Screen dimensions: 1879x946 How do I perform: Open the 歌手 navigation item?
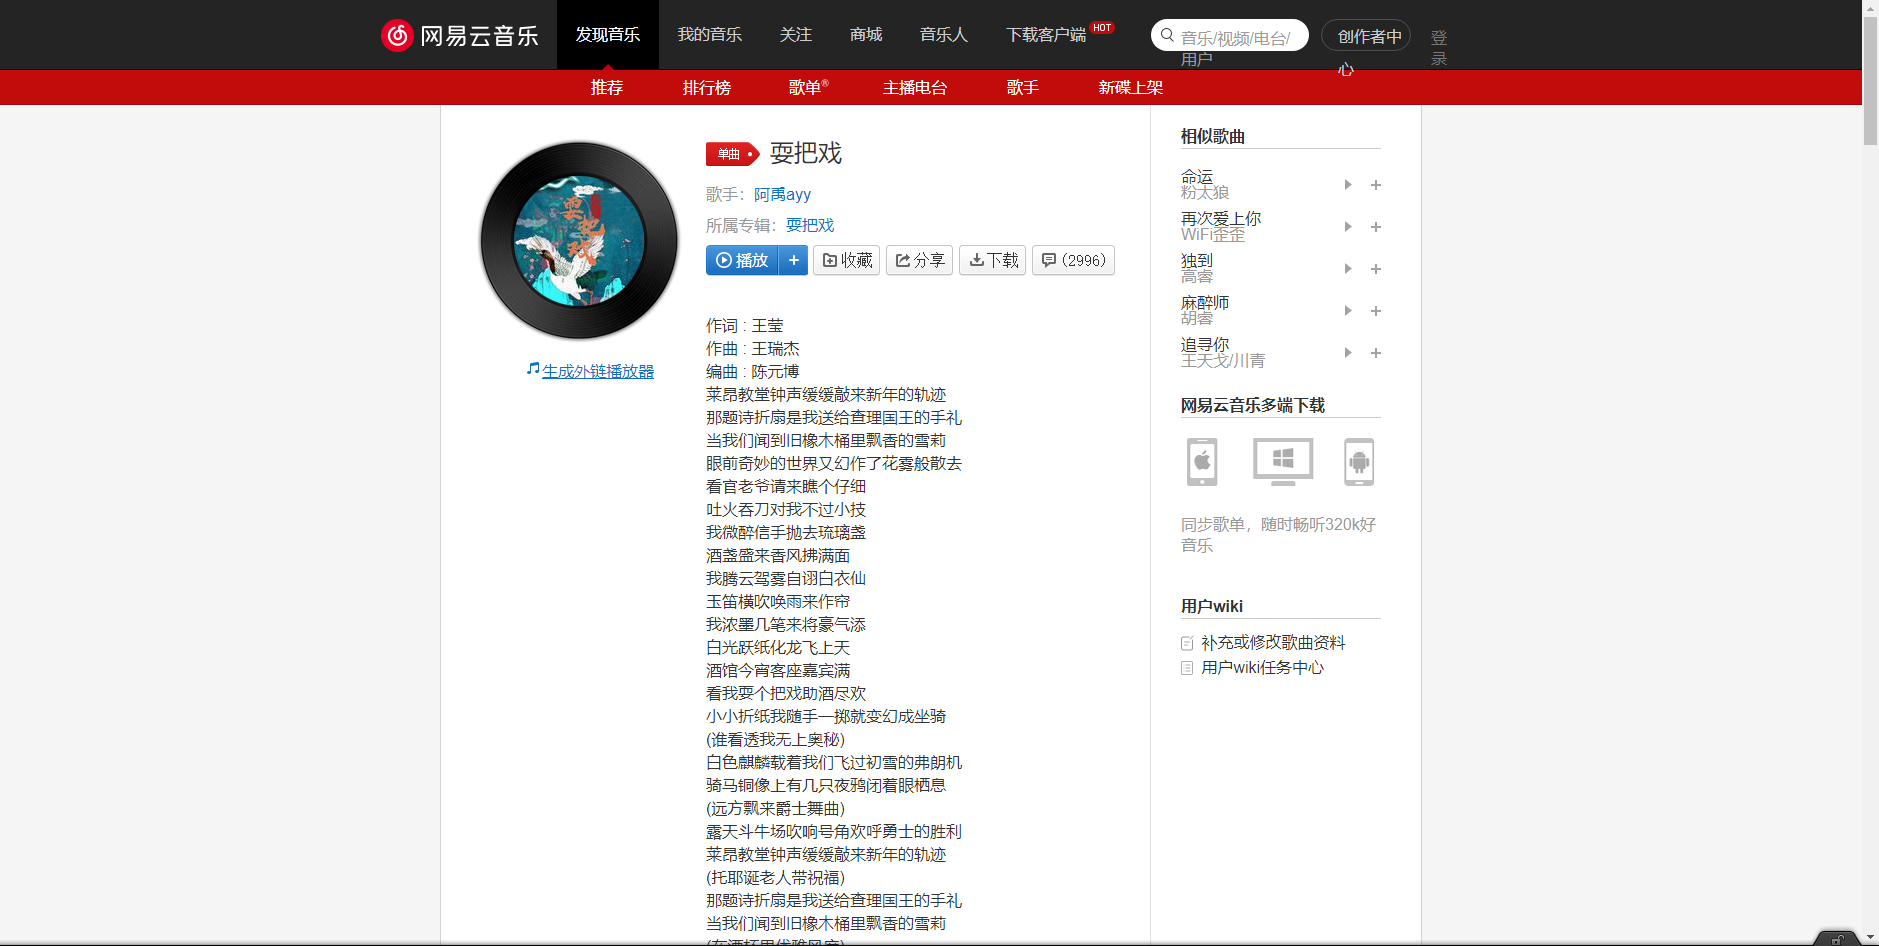point(1022,87)
